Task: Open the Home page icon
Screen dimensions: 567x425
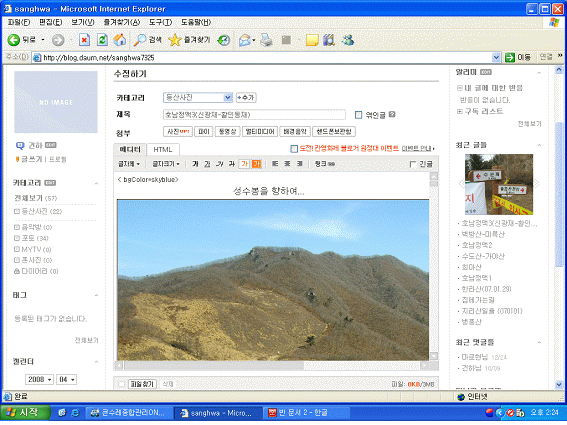Action: coord(120,40)
